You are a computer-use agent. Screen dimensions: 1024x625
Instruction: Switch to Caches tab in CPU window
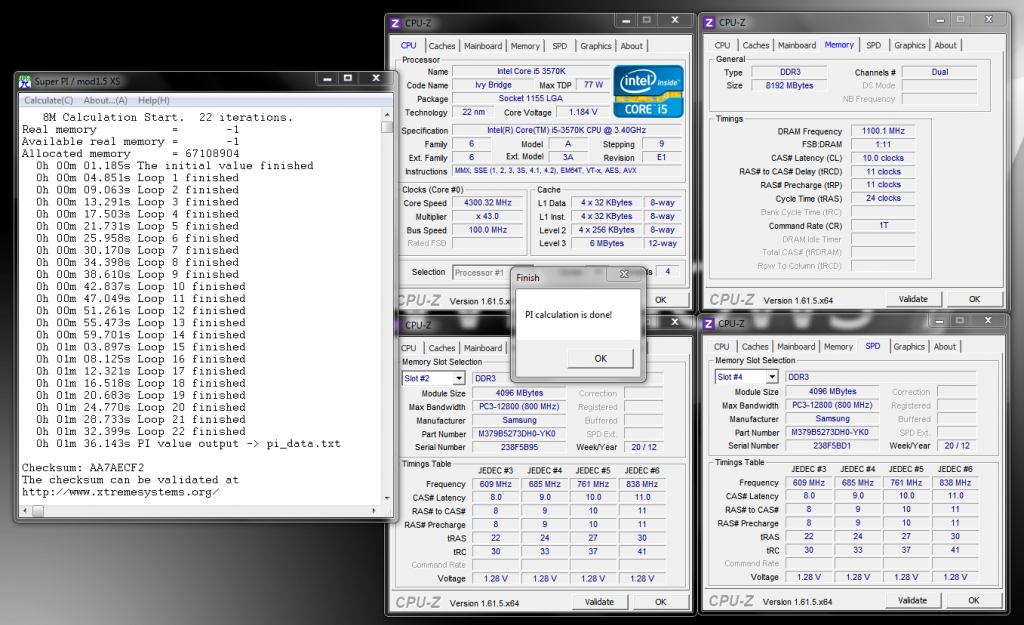(442, 46)
